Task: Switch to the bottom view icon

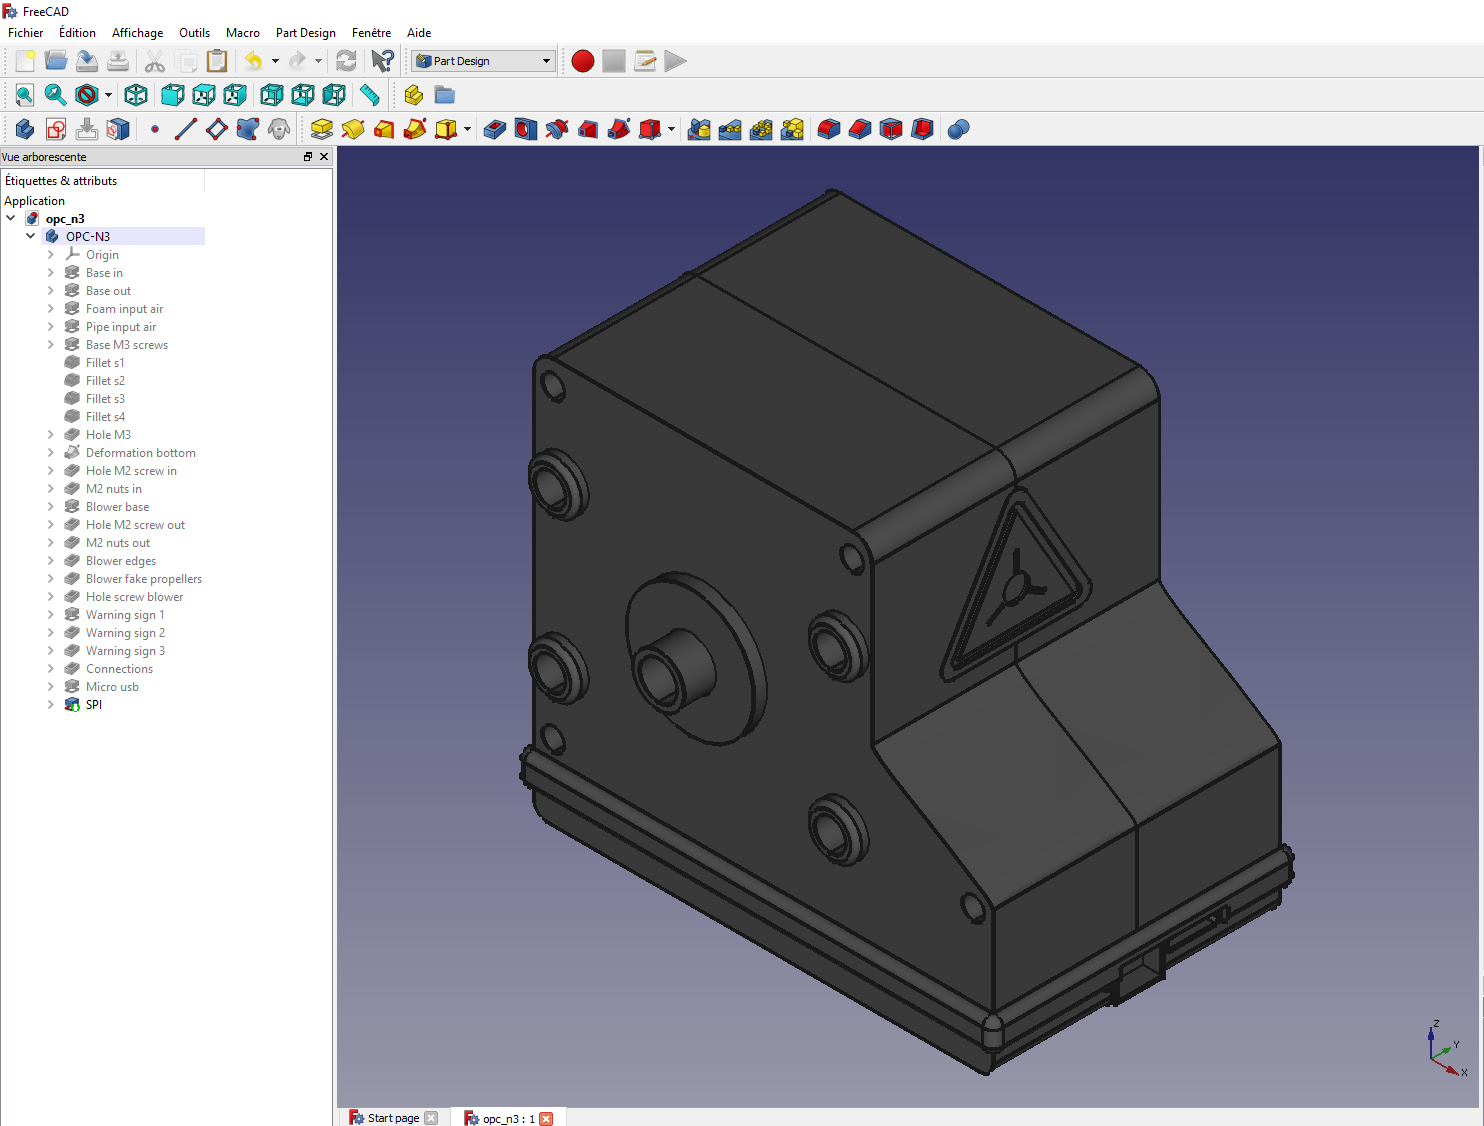Action: coord(303,95)
